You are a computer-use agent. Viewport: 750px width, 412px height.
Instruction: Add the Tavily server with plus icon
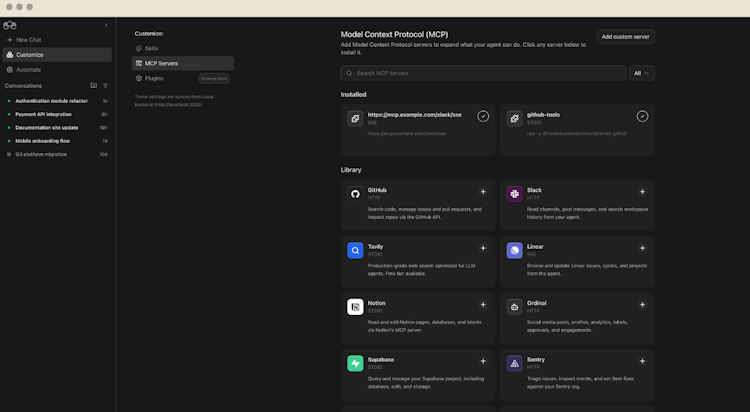click(483, 248)
